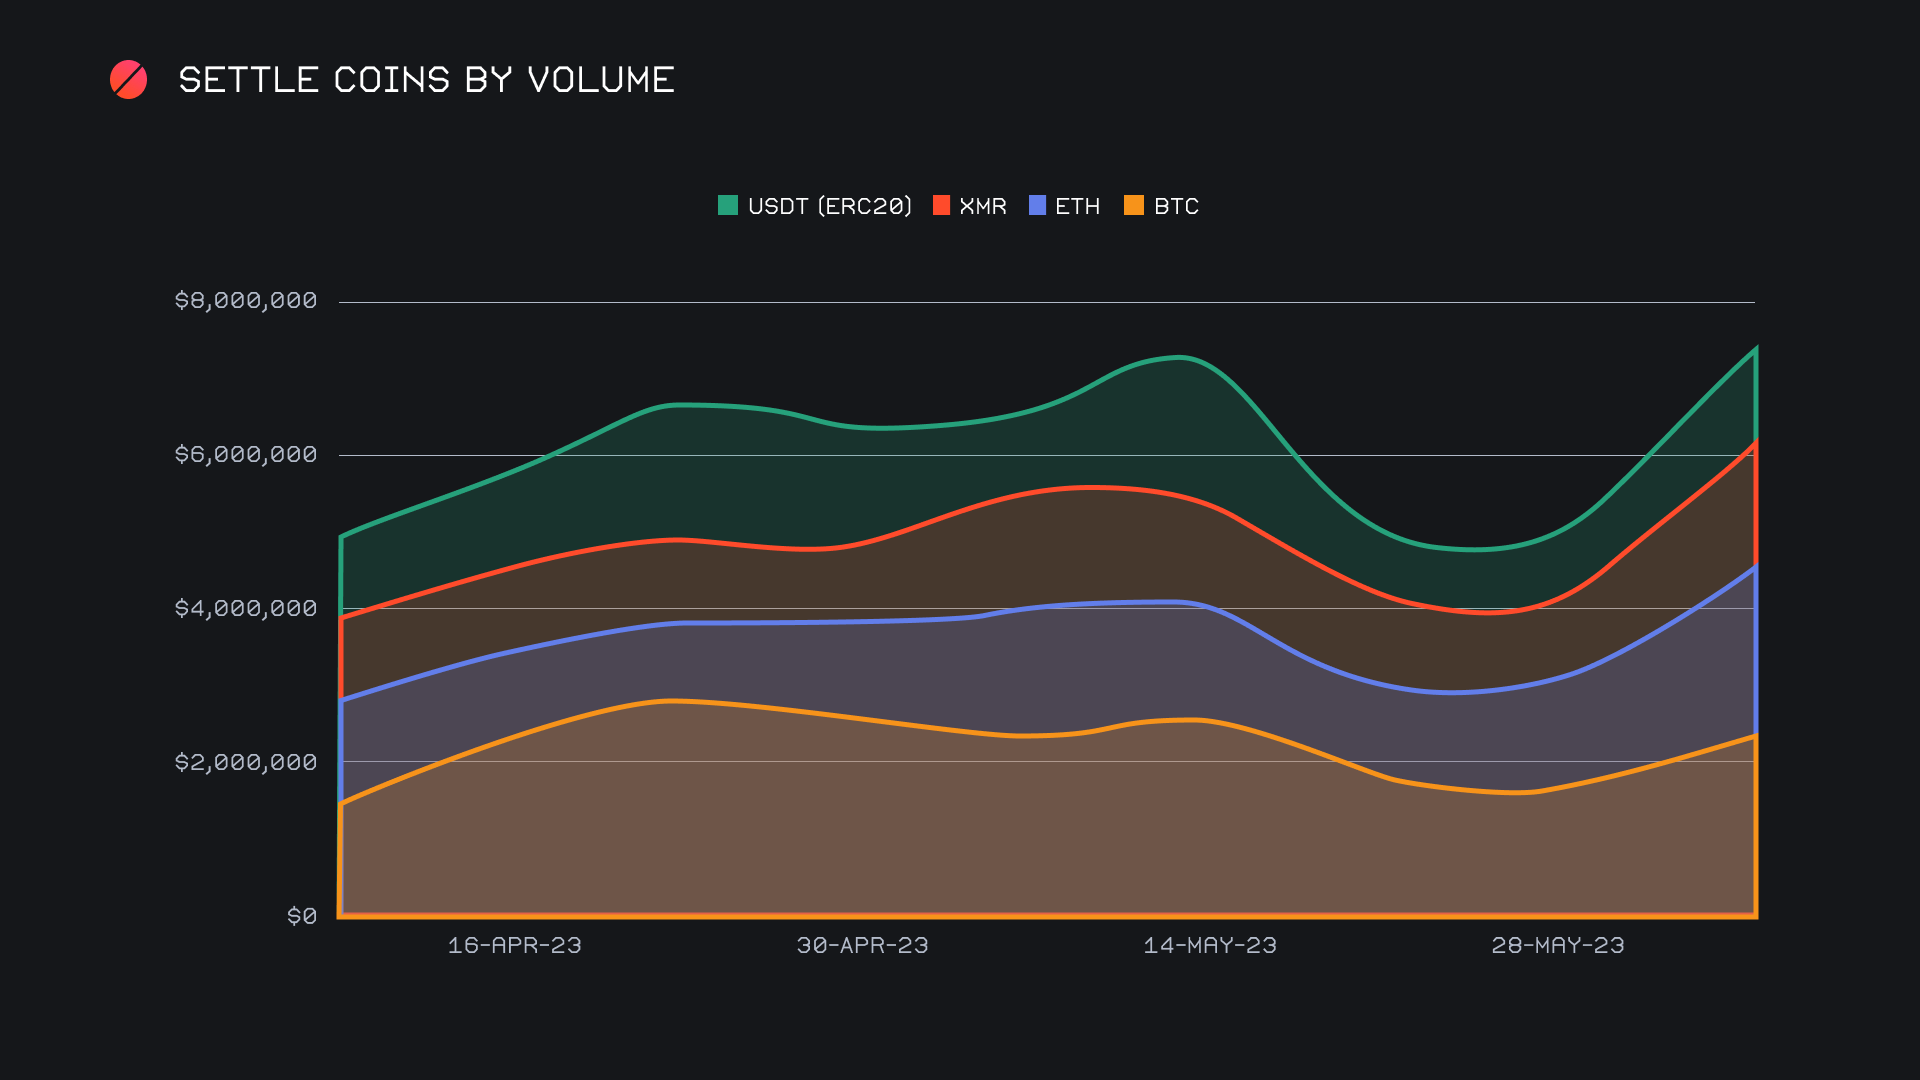Click the 28-MAY-23 date label

1558,946
